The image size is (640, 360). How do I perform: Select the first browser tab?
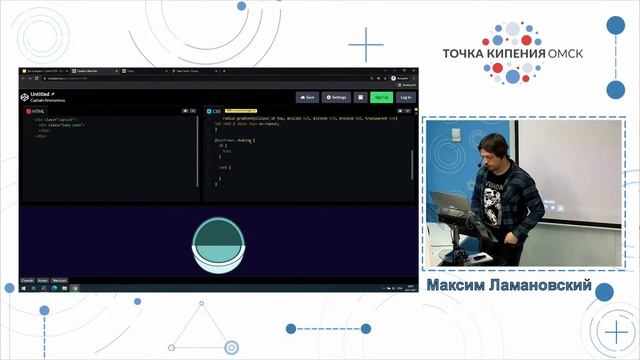[45, 71]
